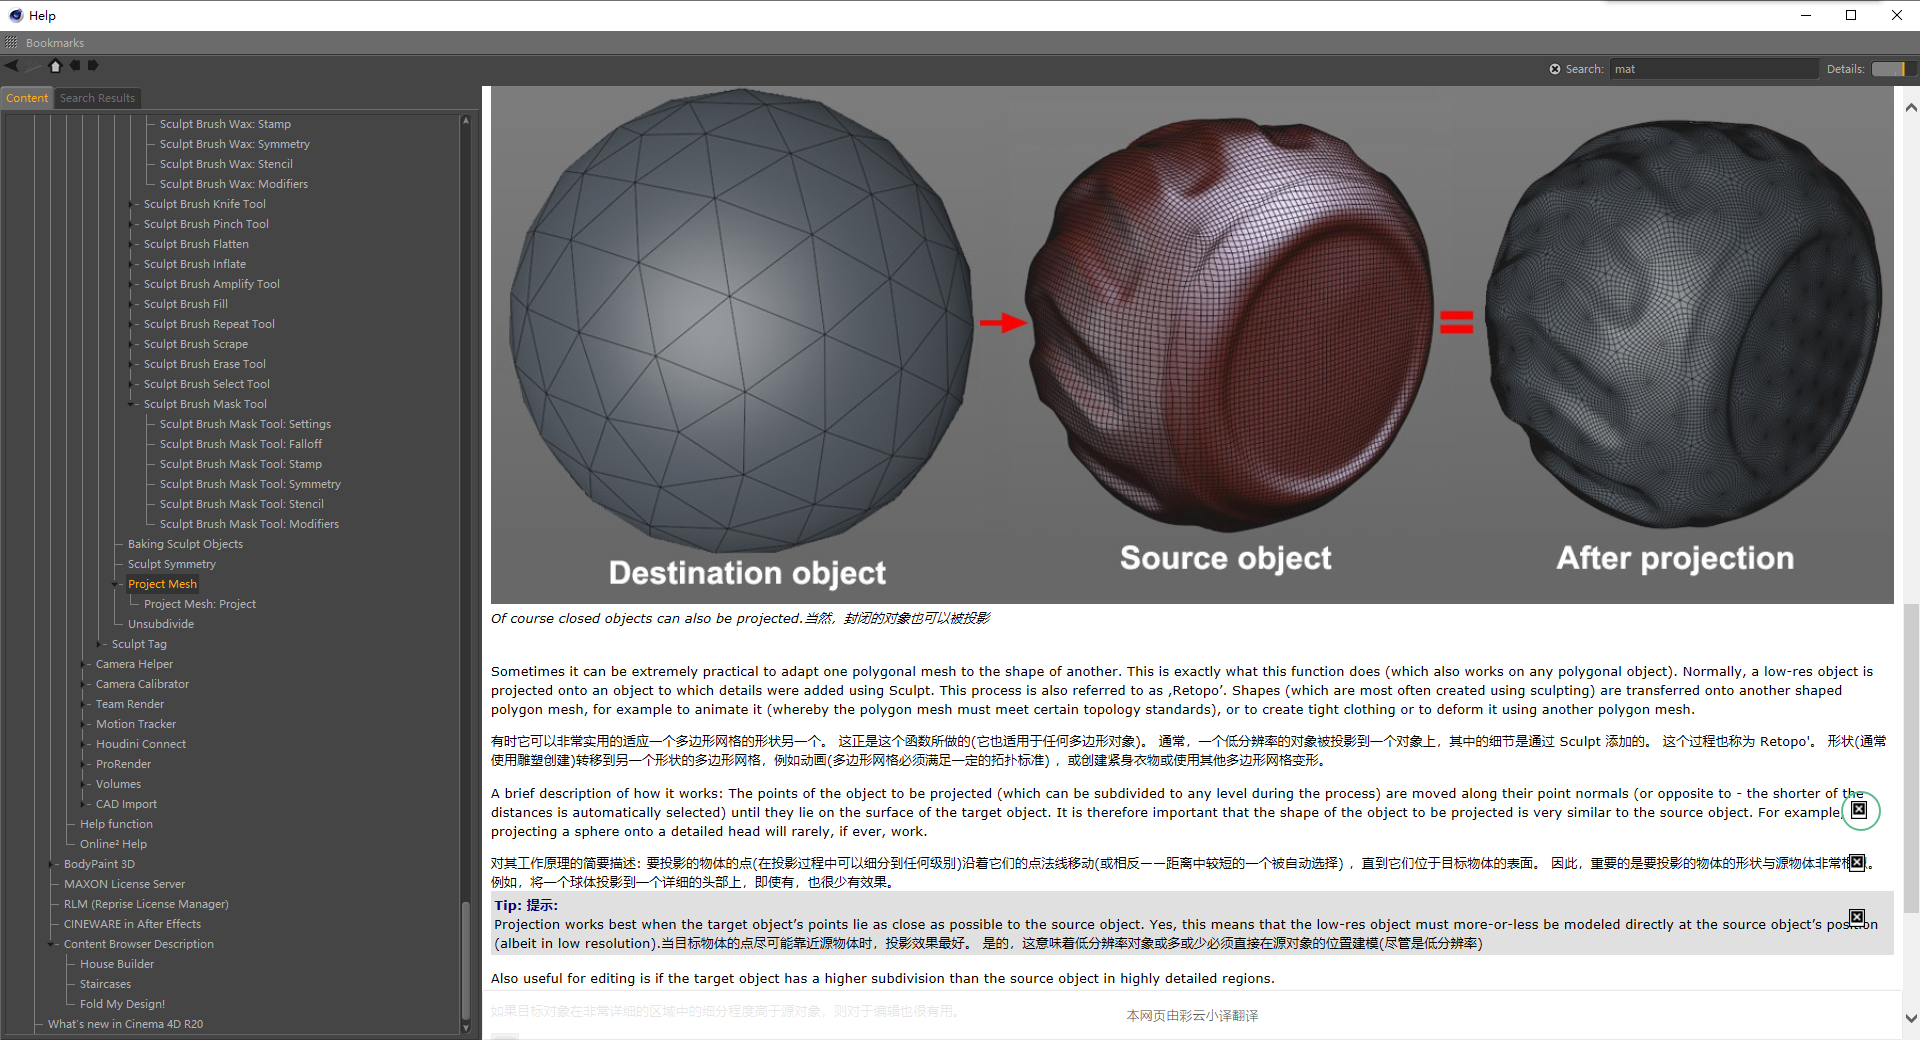Open the Bookmarks menu
Image resolution: width=1920 pixels, height=1040 pixels.
pyautogui.click(x=55, y=43)
